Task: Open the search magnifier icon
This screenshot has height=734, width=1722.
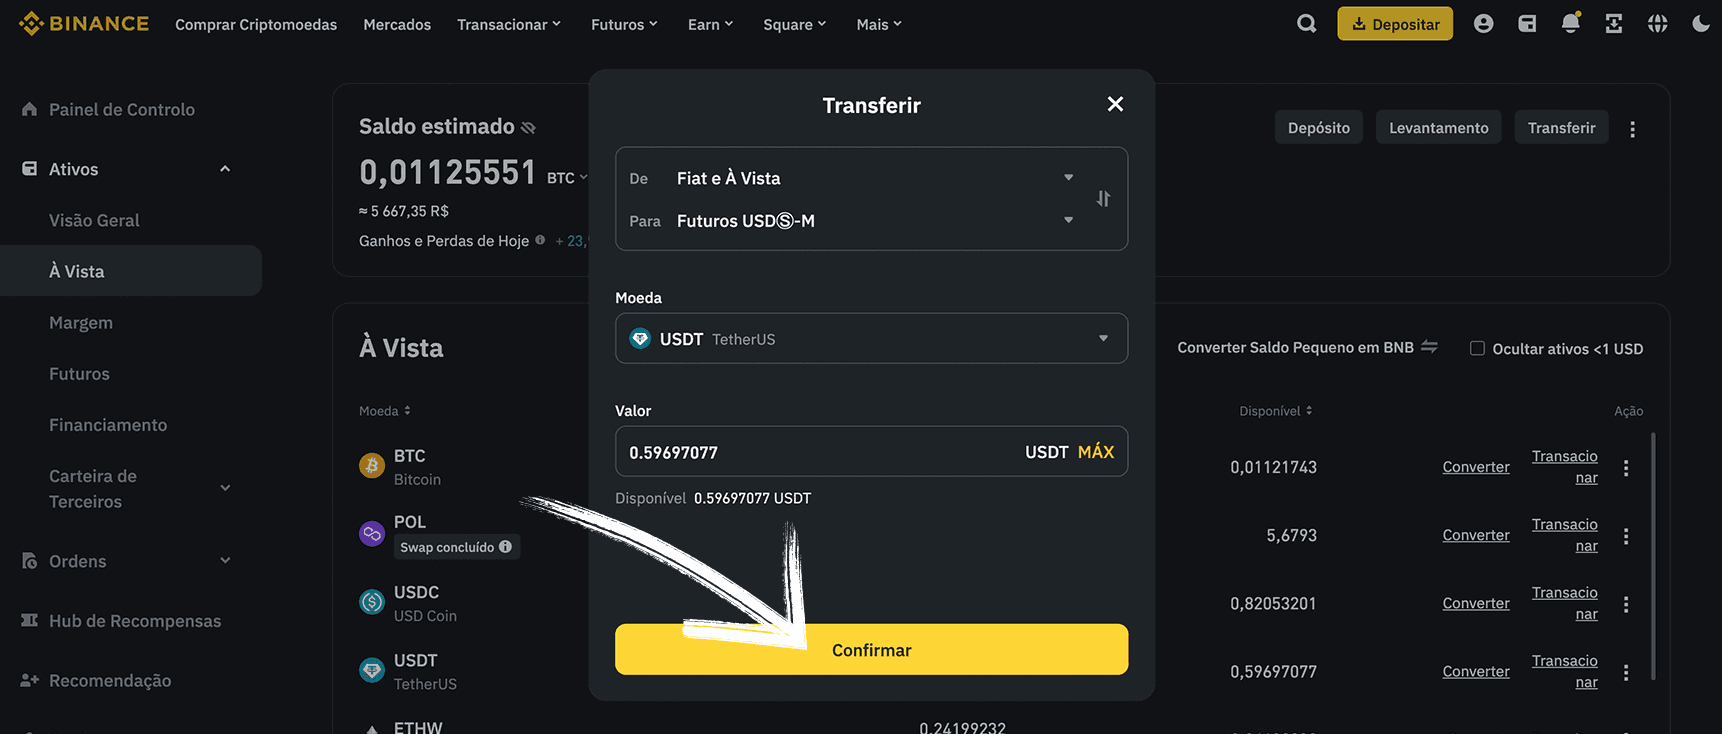Action: coord(1306,23)
